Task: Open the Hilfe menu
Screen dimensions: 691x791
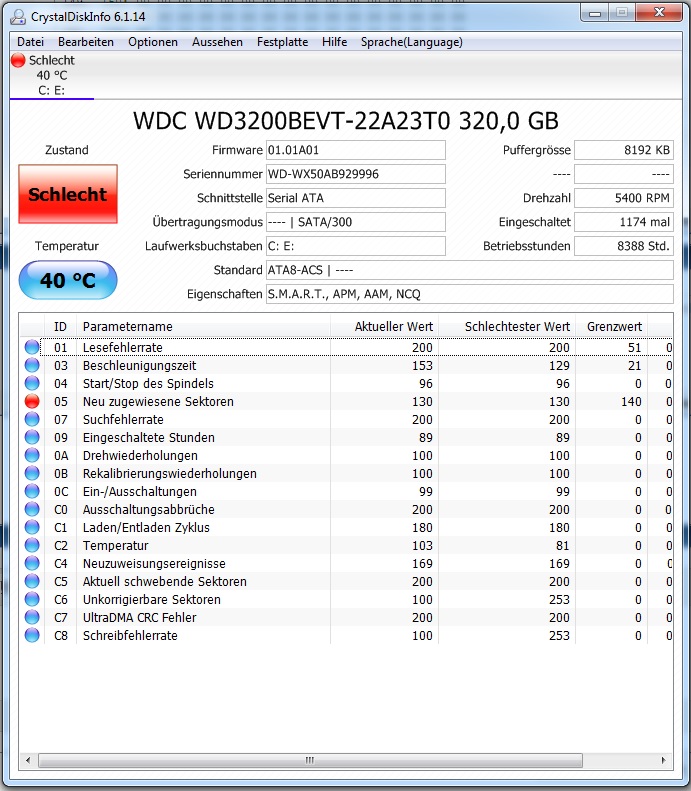Action: (334, 42)
